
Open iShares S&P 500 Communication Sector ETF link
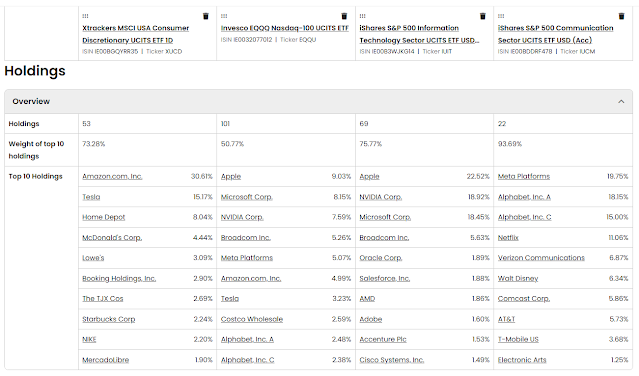555,34
